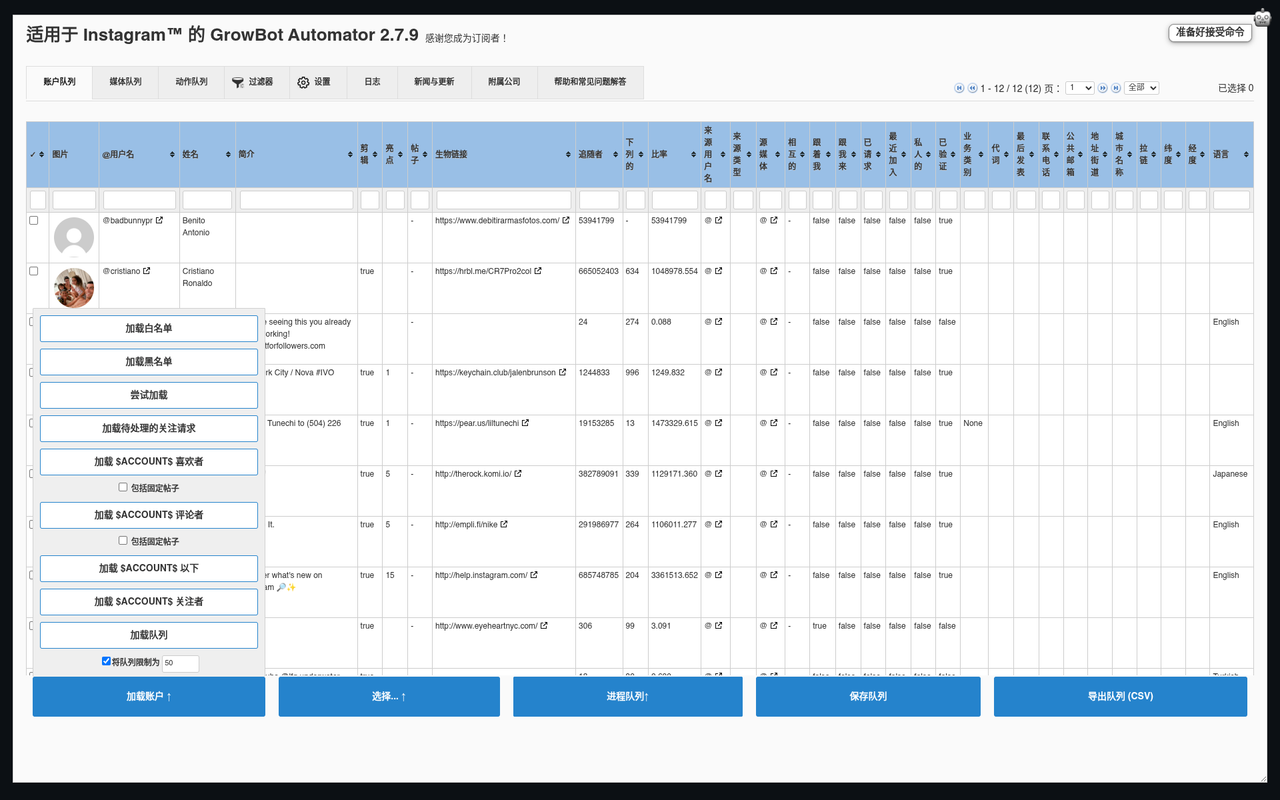Expand the 选择... ↑ menu button
This screenshot has height=800, width=1280.
click(x=389, y=696)
